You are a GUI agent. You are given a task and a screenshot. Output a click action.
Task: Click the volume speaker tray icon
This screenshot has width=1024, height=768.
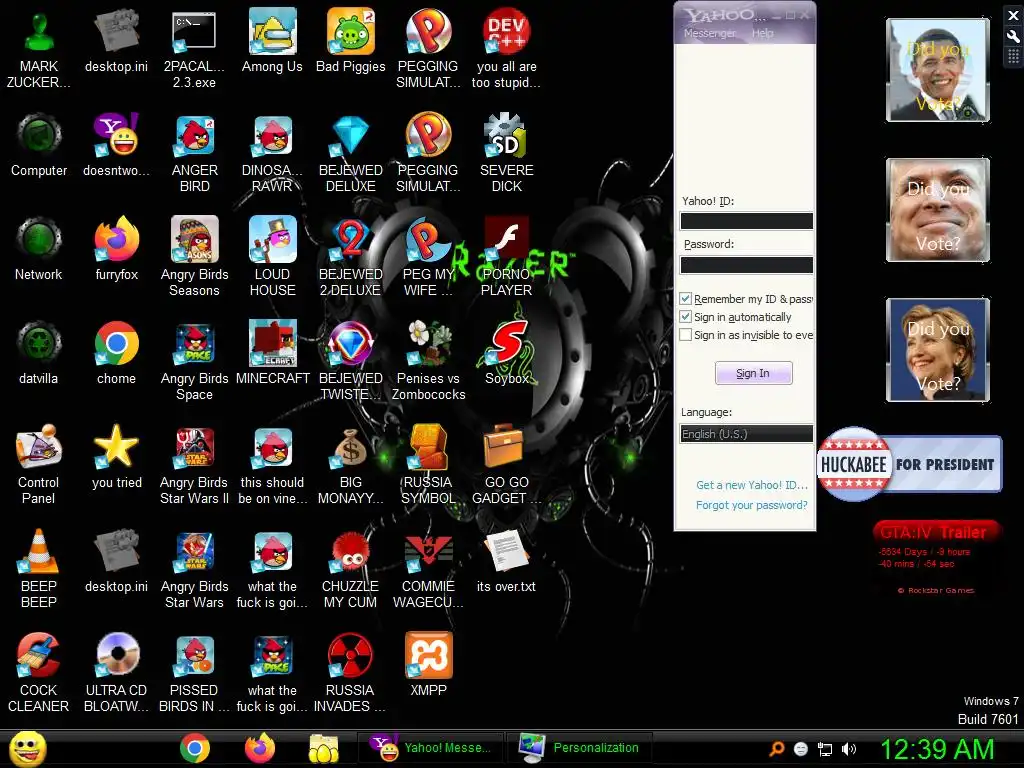click(849, 749)
